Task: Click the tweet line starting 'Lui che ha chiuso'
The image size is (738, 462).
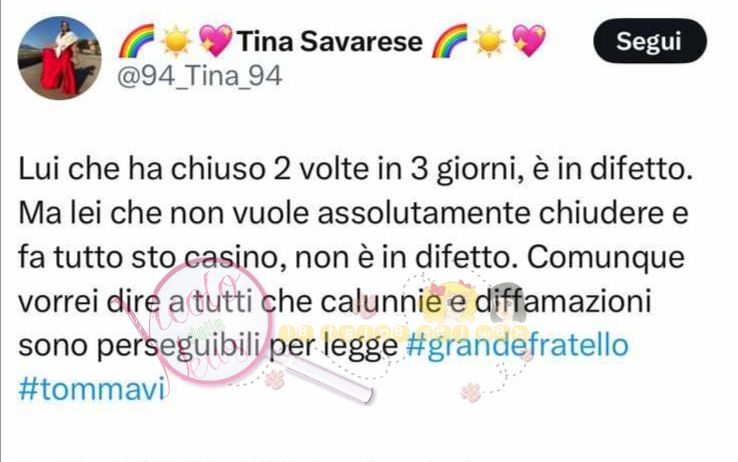Action: (x=356, y=169)
